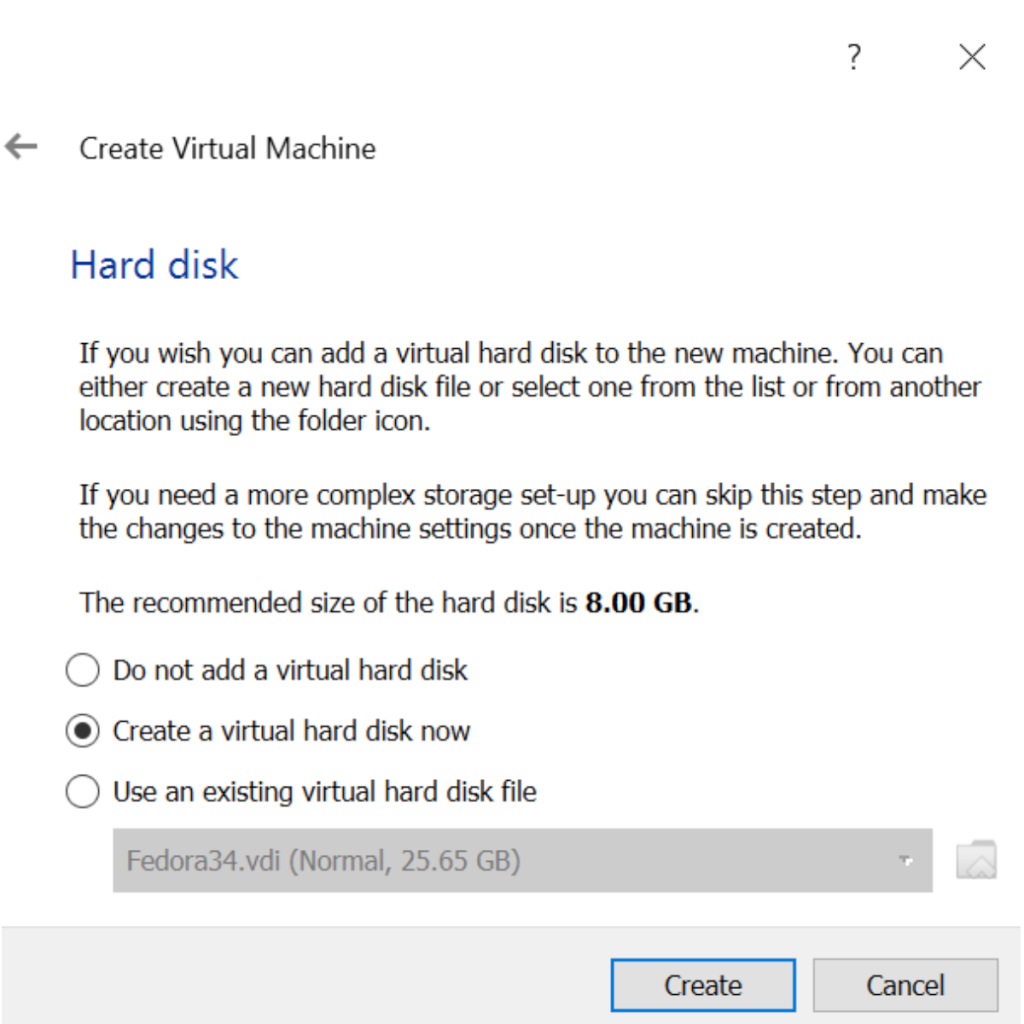Click the label text 'Do not add a virtual hard disk'
The width and height of the screenshot is (1024, 1024).
pos(290,670)
